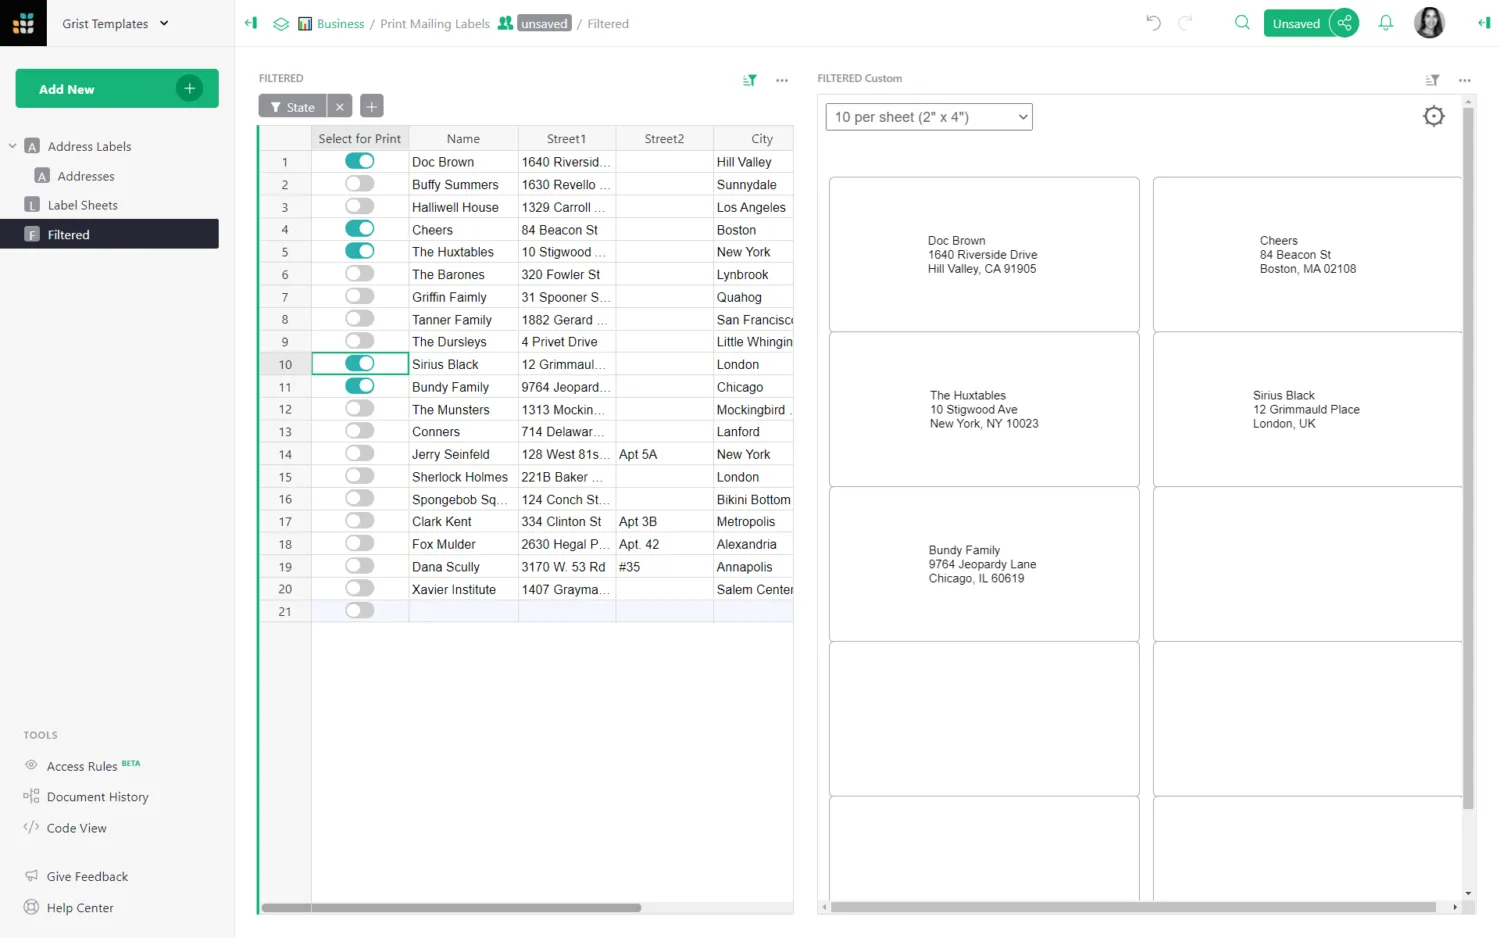Open the label size dropdown showing 10 per sheet

click(928, 116)
